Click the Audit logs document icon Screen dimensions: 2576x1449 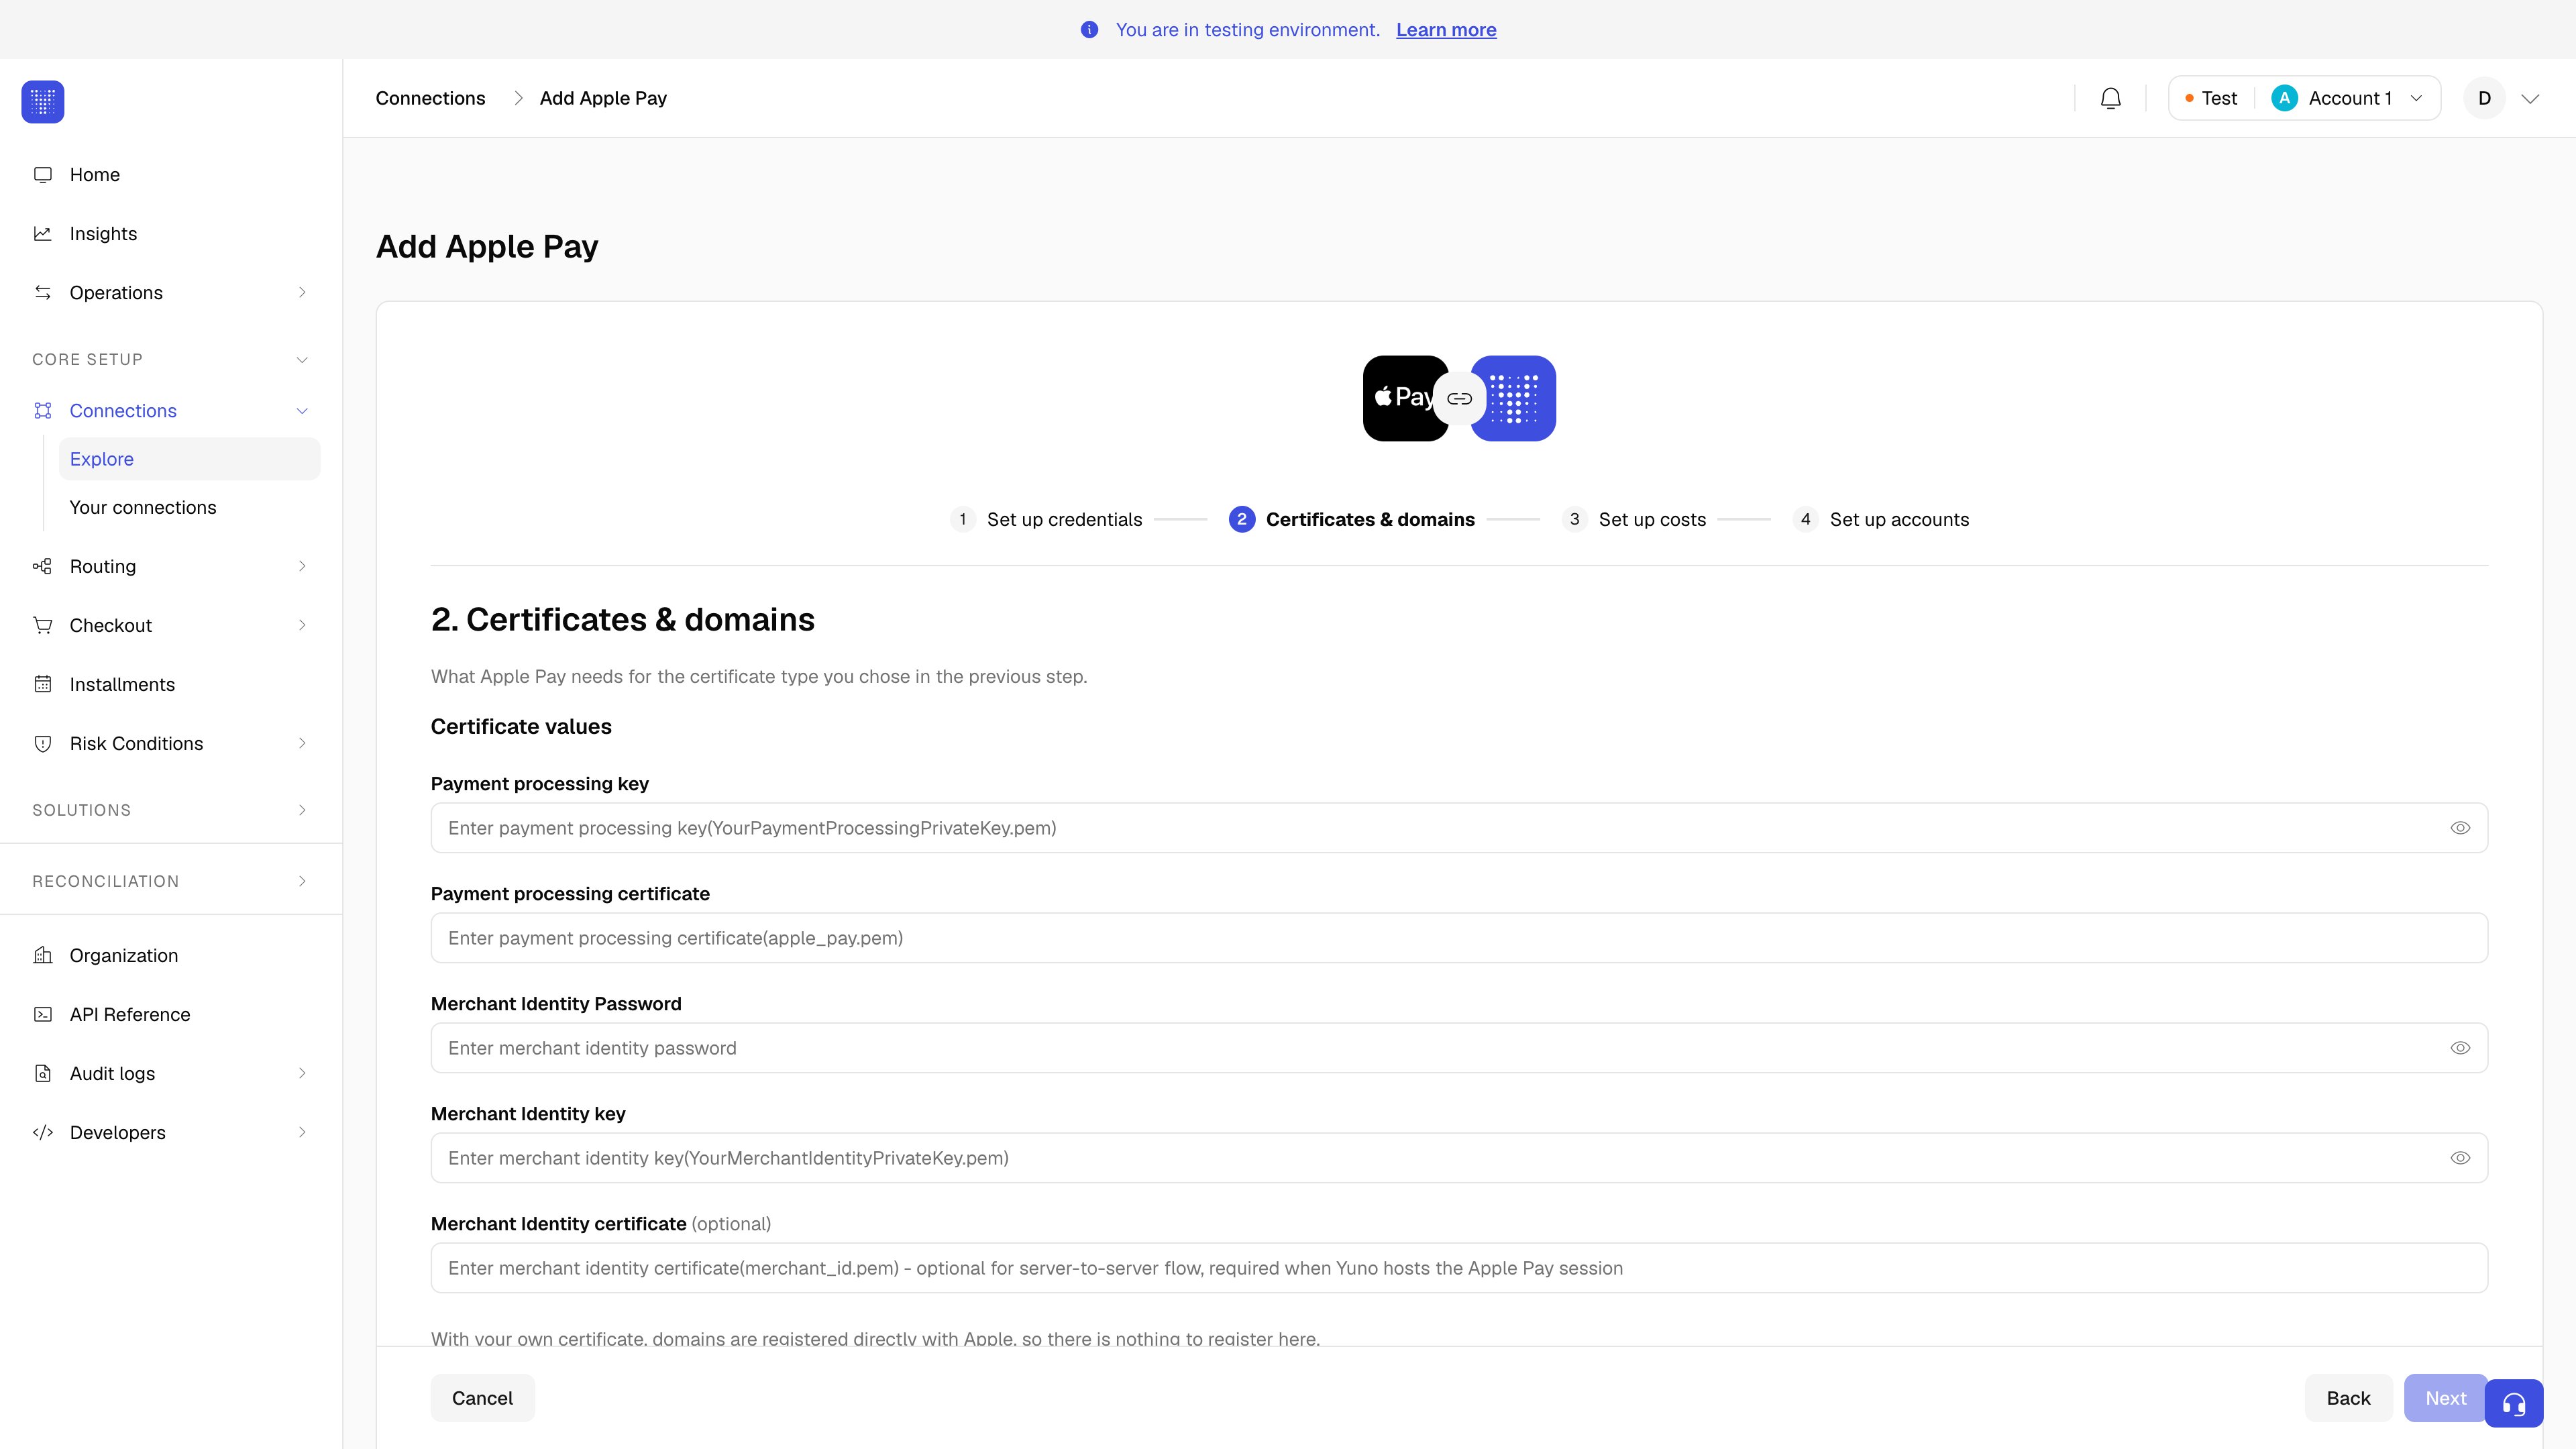[43, 1074]
